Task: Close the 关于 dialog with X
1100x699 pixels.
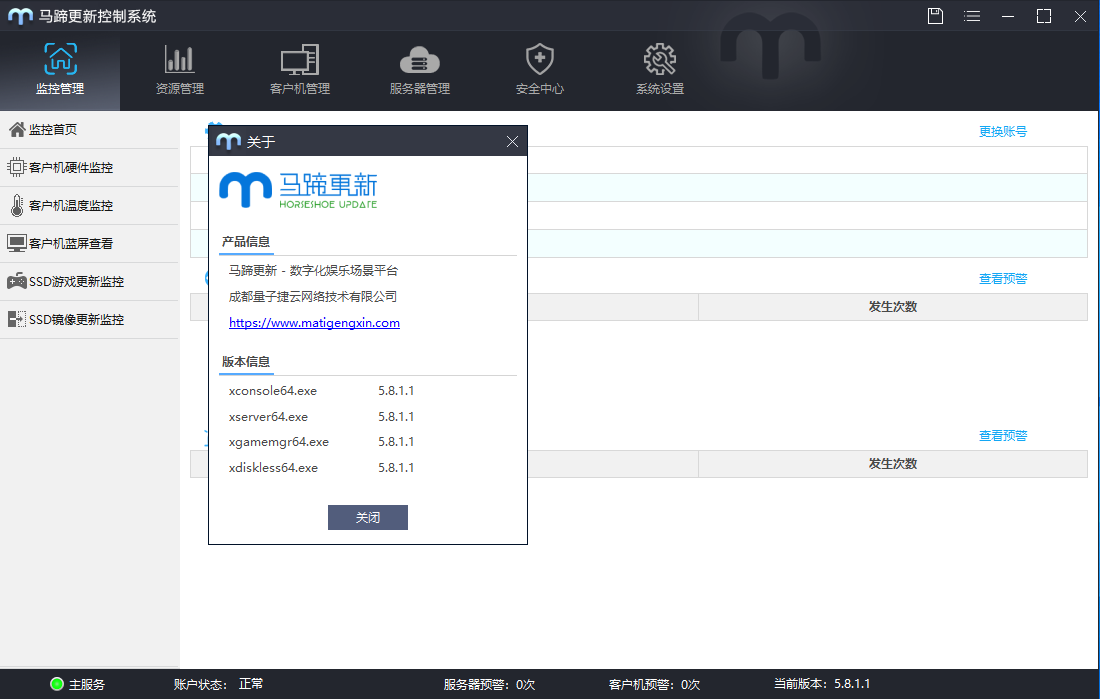Action: [512, 142]
